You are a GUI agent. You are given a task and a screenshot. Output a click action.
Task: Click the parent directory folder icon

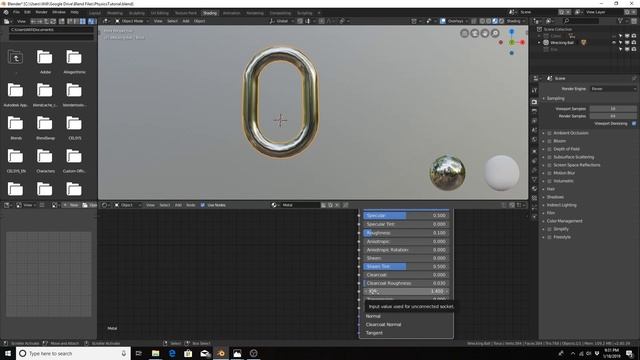click(x=15, y=58)
